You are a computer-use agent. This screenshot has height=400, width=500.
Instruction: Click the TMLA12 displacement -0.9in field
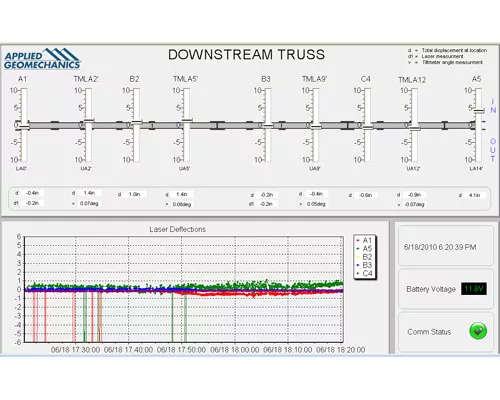[414, 194]
